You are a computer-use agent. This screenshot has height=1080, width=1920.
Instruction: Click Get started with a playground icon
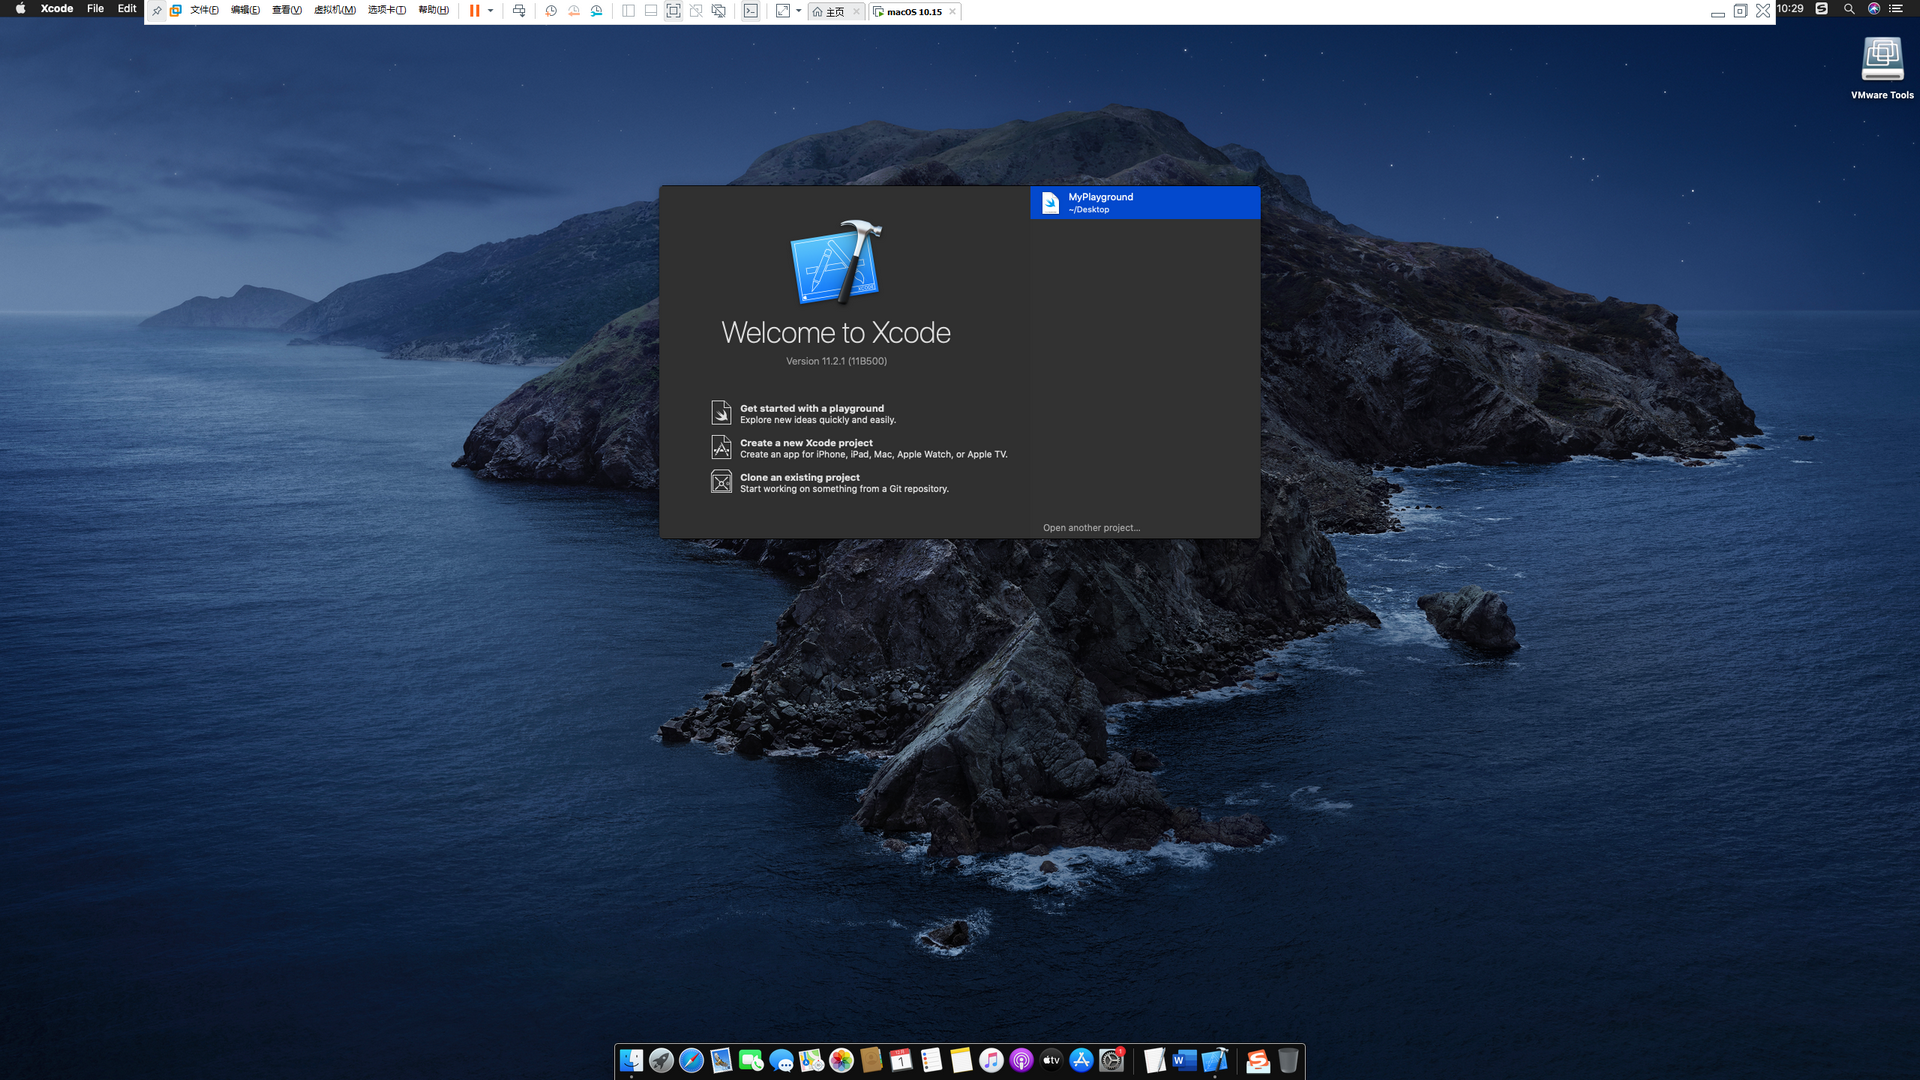[x=721, y=413]
